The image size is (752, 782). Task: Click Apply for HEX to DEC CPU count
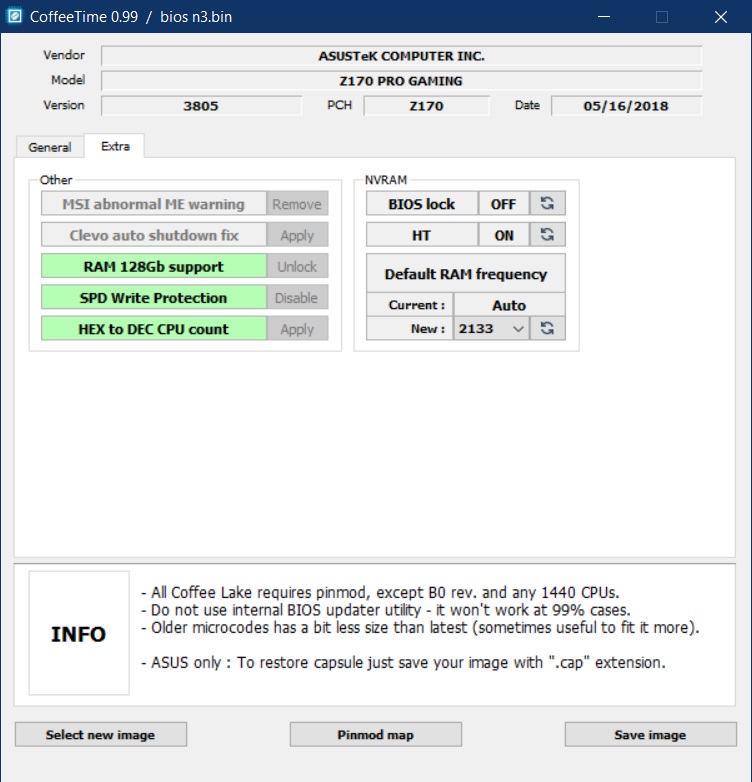297,329
